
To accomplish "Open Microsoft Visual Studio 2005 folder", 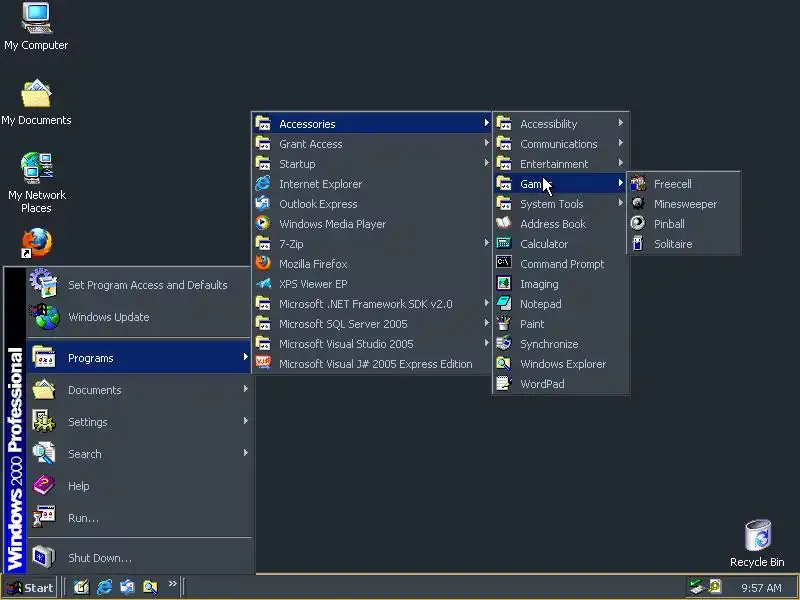I will [x=371, y=344].
